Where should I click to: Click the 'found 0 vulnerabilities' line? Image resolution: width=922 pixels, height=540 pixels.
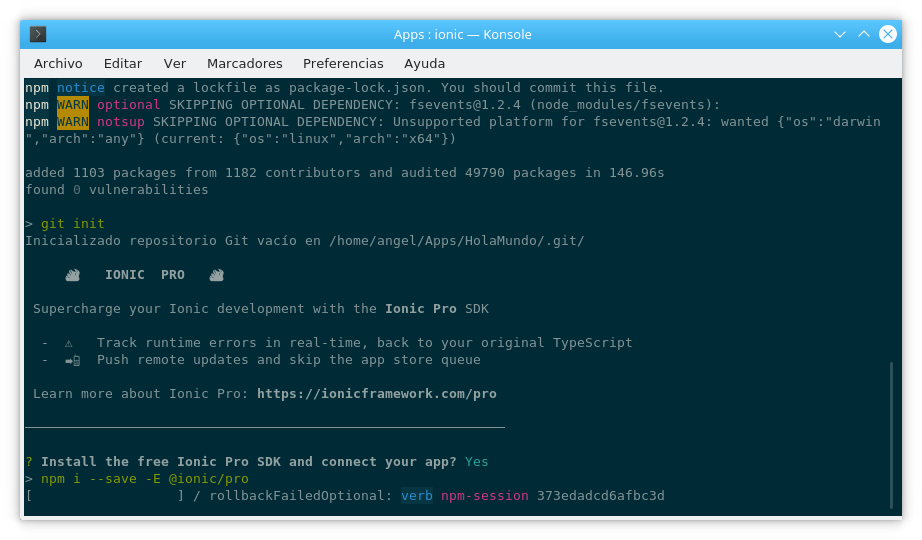click(x=116, y=189)
